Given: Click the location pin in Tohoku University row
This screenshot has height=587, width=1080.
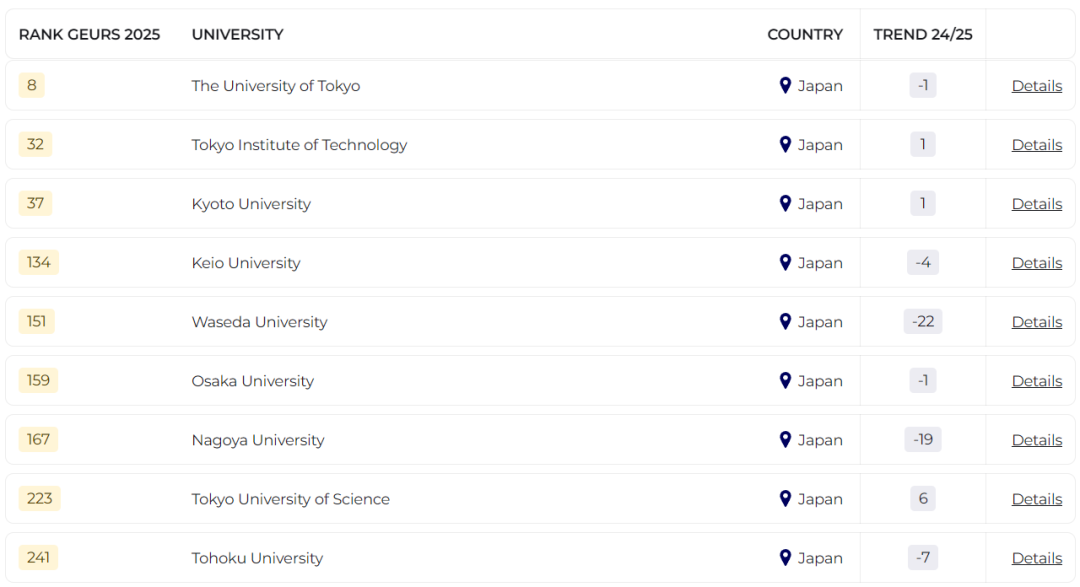Looking at the screenshot, I should [785, 557].
